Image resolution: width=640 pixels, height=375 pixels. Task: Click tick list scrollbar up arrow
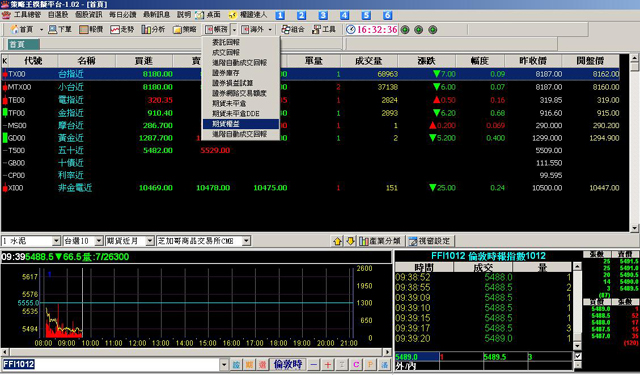(x=578, y=266)
